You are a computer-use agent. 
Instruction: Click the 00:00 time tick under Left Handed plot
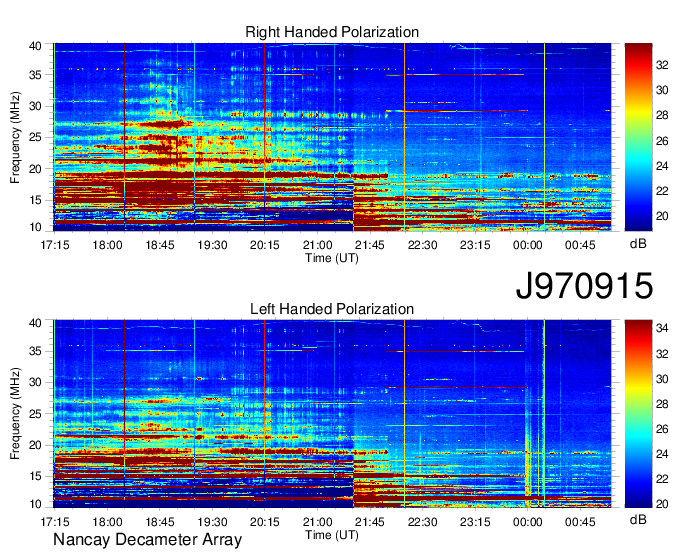pos(527,522)
